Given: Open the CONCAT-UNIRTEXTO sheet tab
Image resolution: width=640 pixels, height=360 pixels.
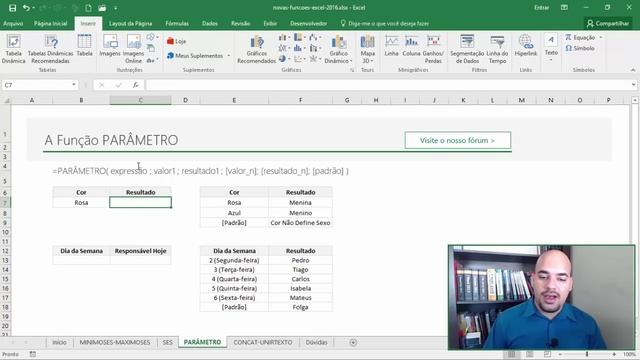Looking at the screenshot, I should click(263, 342).
